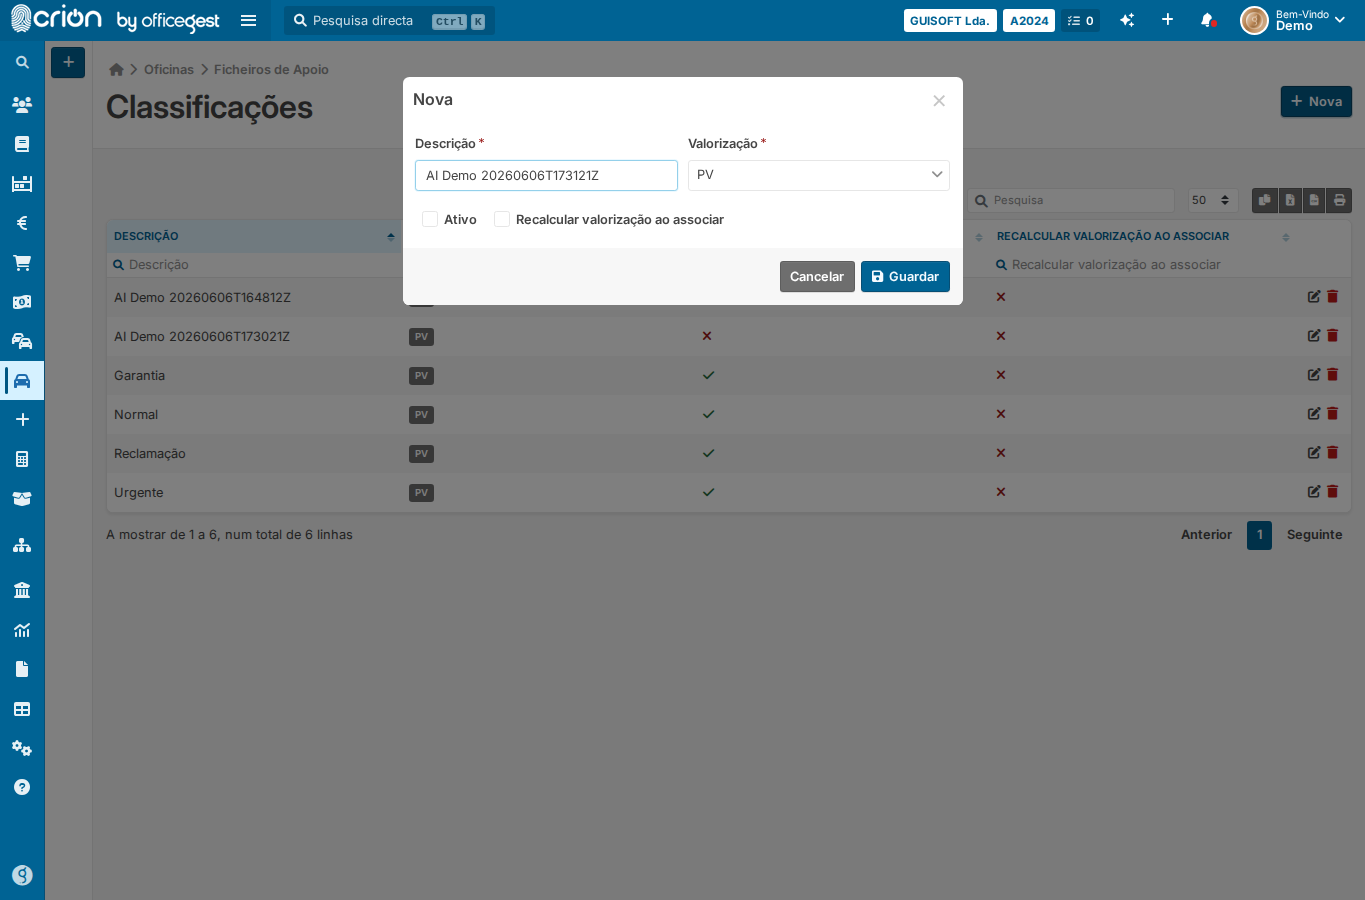Focus the Pesquisa directa search box
This screenshot has width=1365, height=900.
(389, 20)
